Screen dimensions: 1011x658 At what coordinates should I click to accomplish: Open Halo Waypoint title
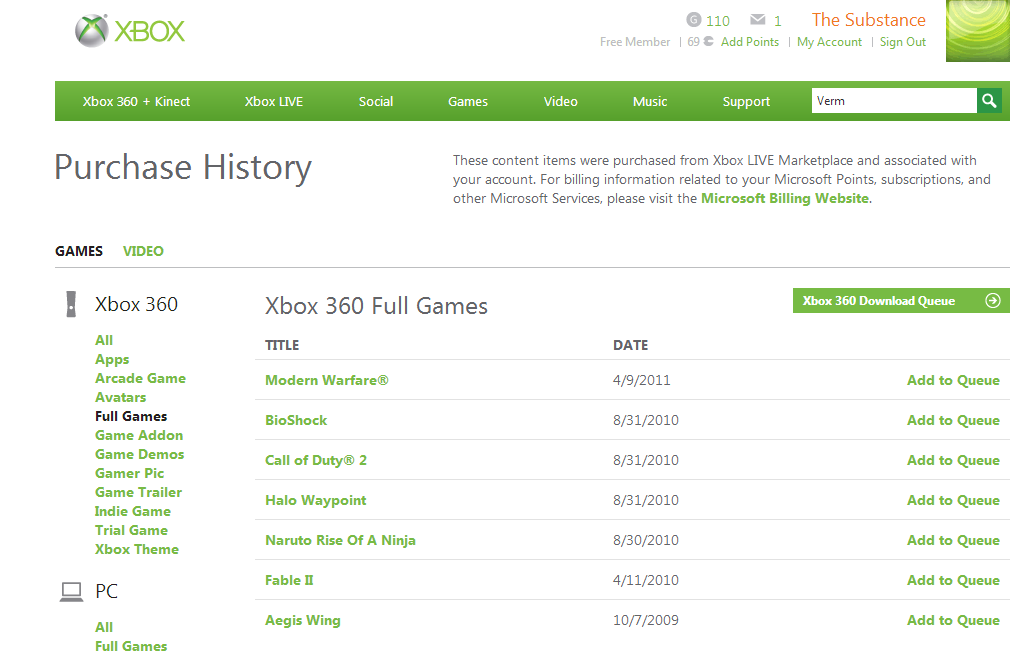click(315, 500)
